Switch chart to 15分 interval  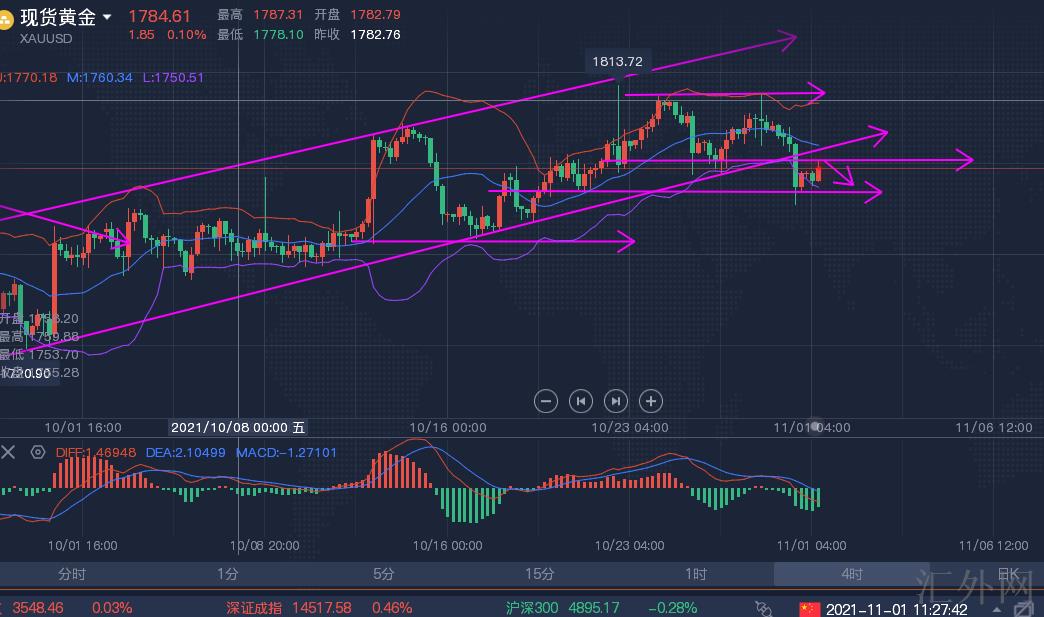(x=540, y=574)
